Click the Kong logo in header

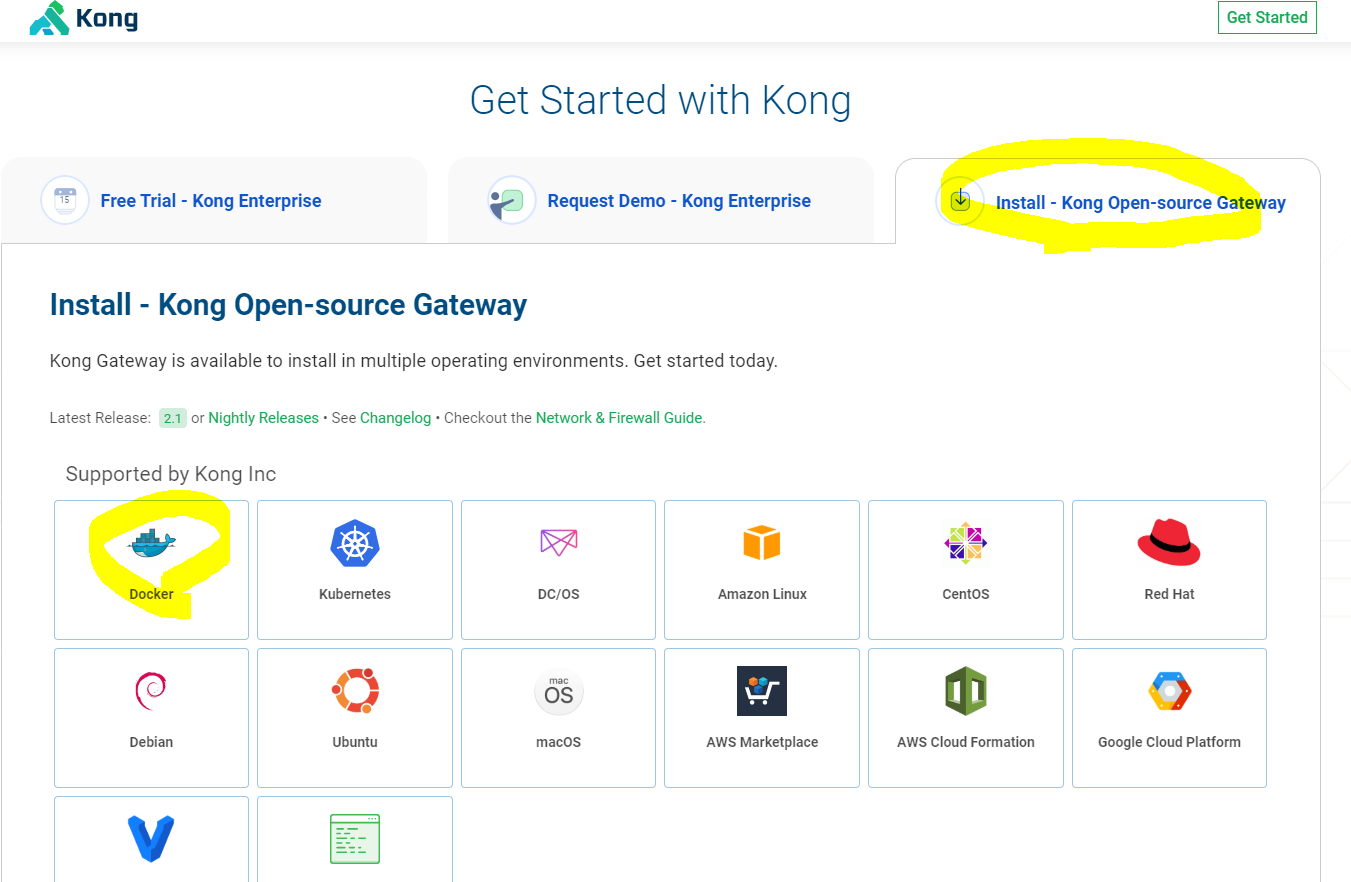[x=84, y=18]
